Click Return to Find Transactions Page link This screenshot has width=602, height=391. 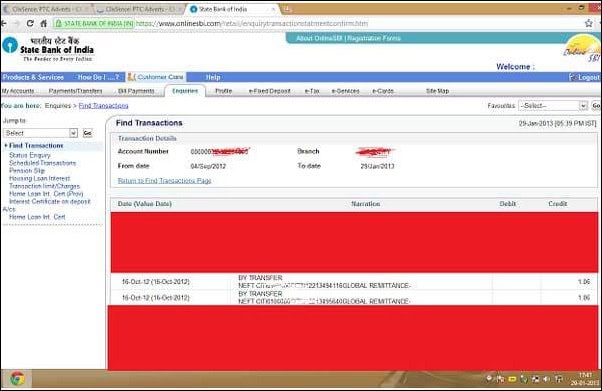pyautogui.click(x=164, y=181)
